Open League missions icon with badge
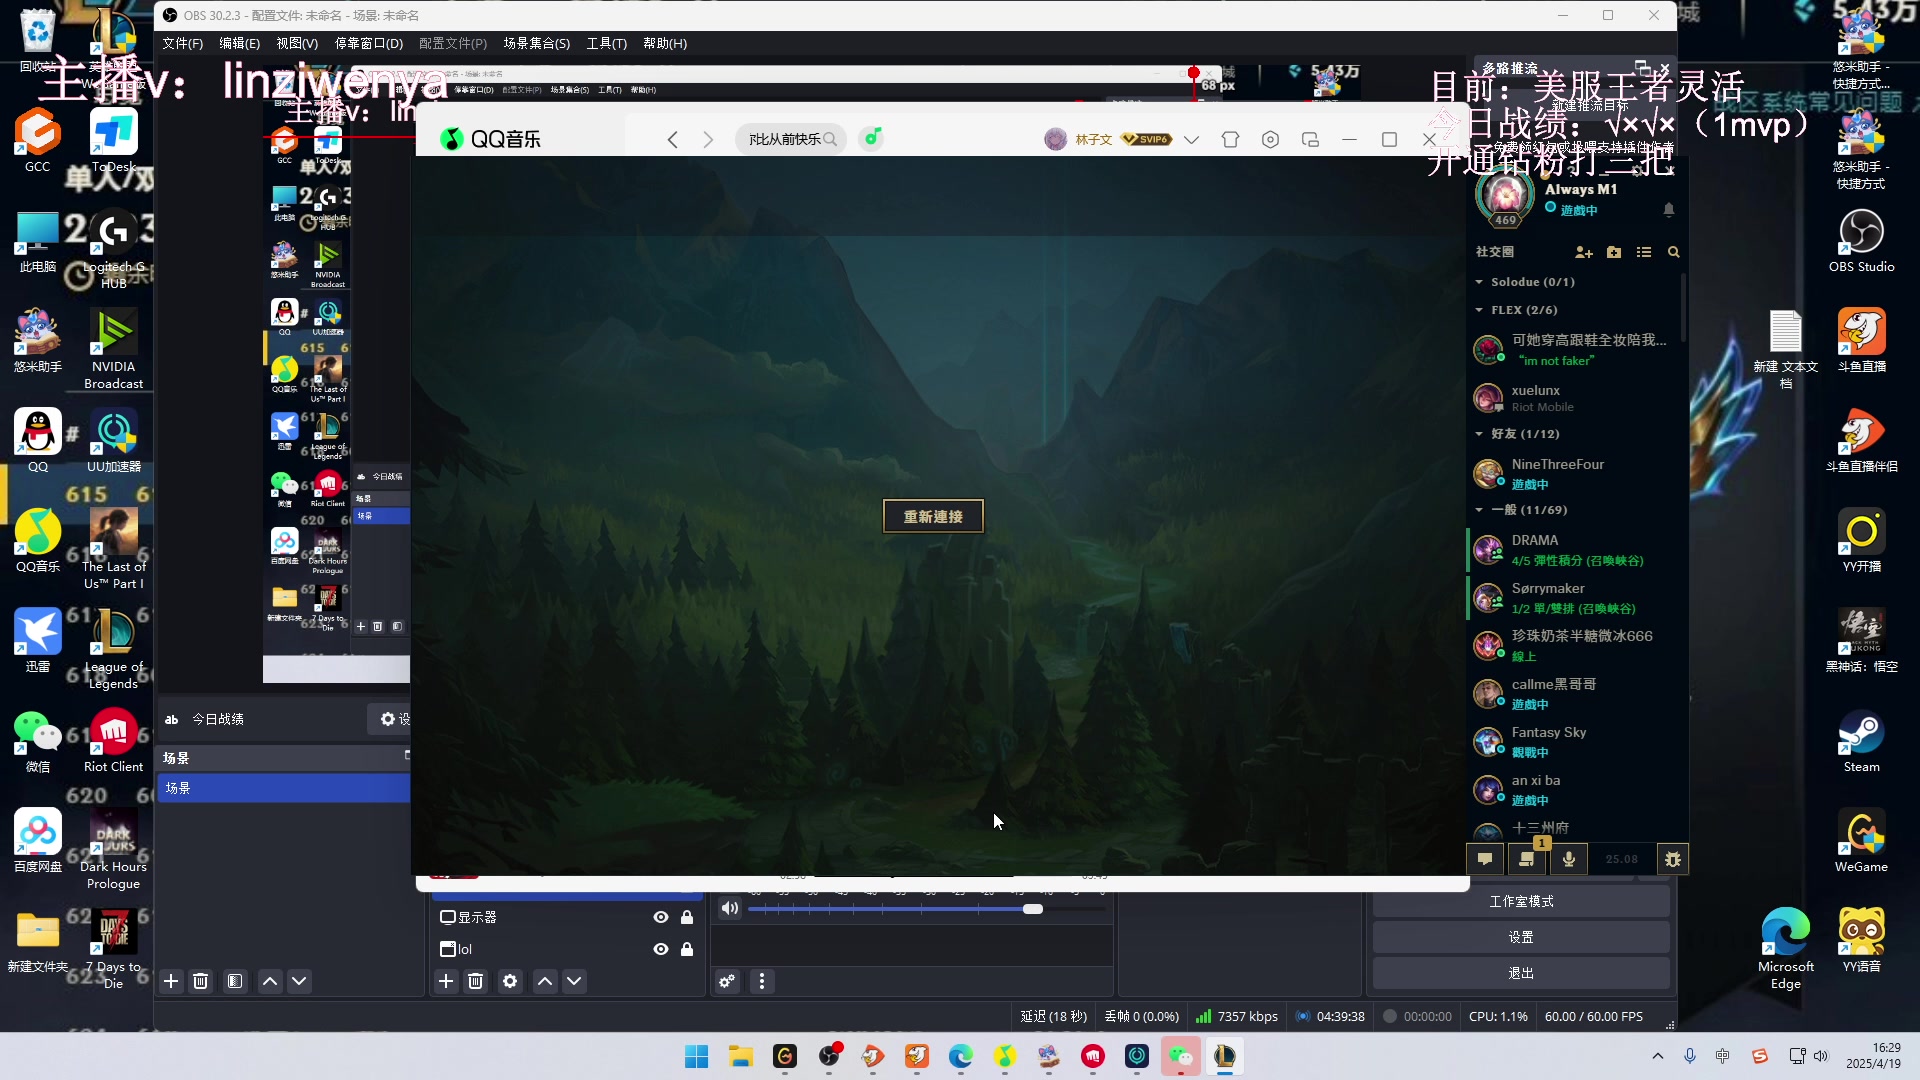This screenshot has width=1920, height=1080. (x=1527, y=859)
